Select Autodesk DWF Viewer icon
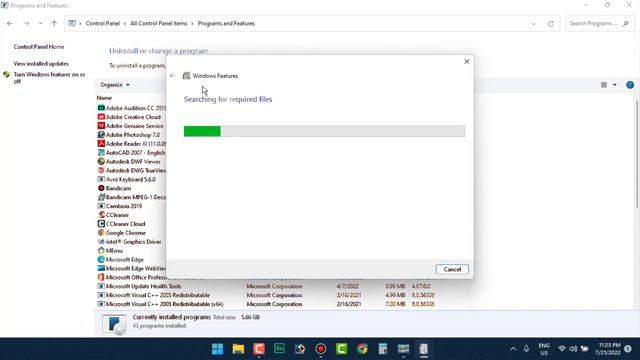This screenshot has width=640, height=360. (x=101, y=162)
